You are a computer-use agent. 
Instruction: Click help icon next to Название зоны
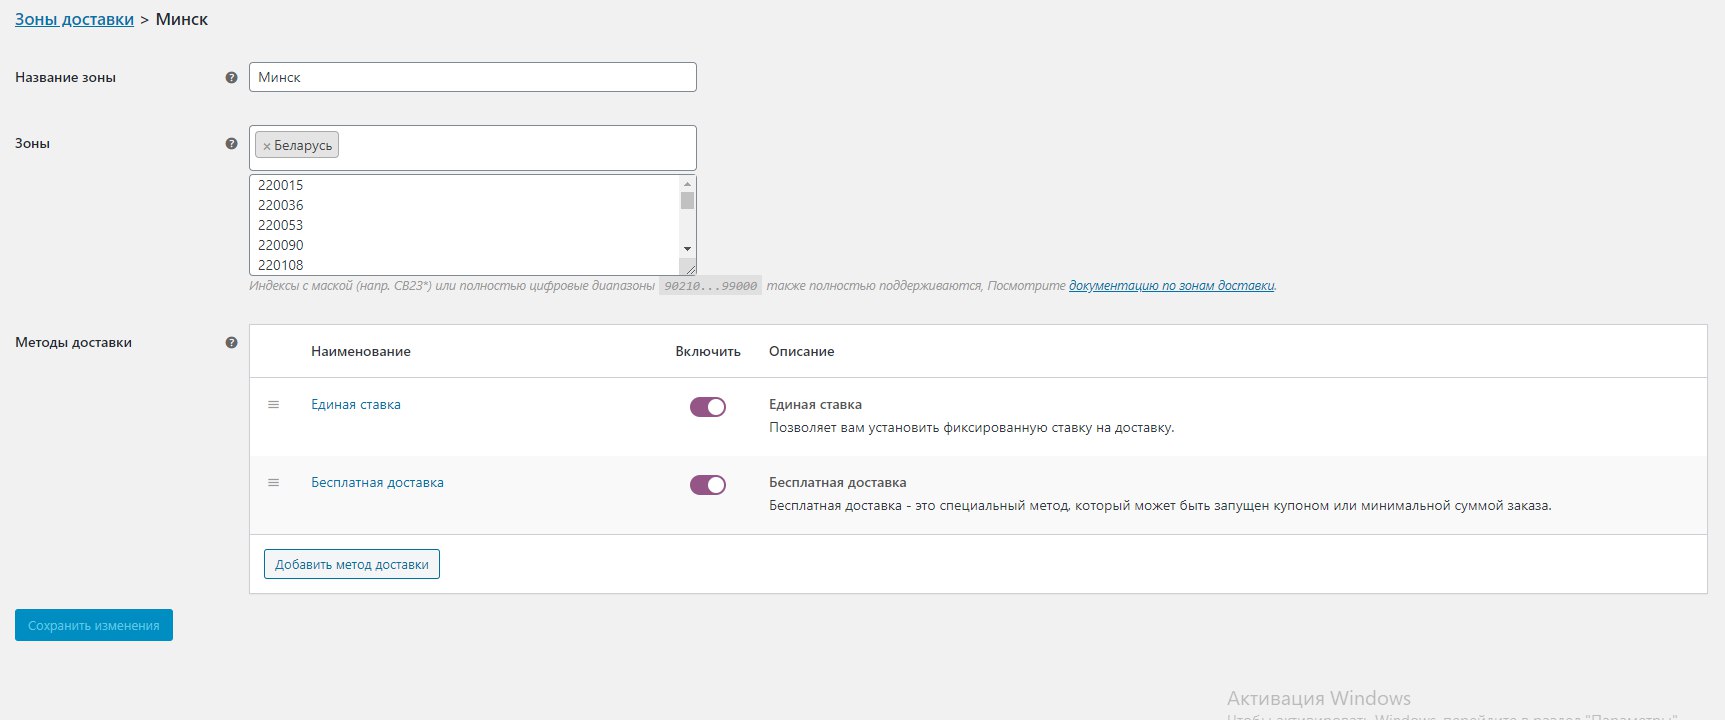point(232,77)
